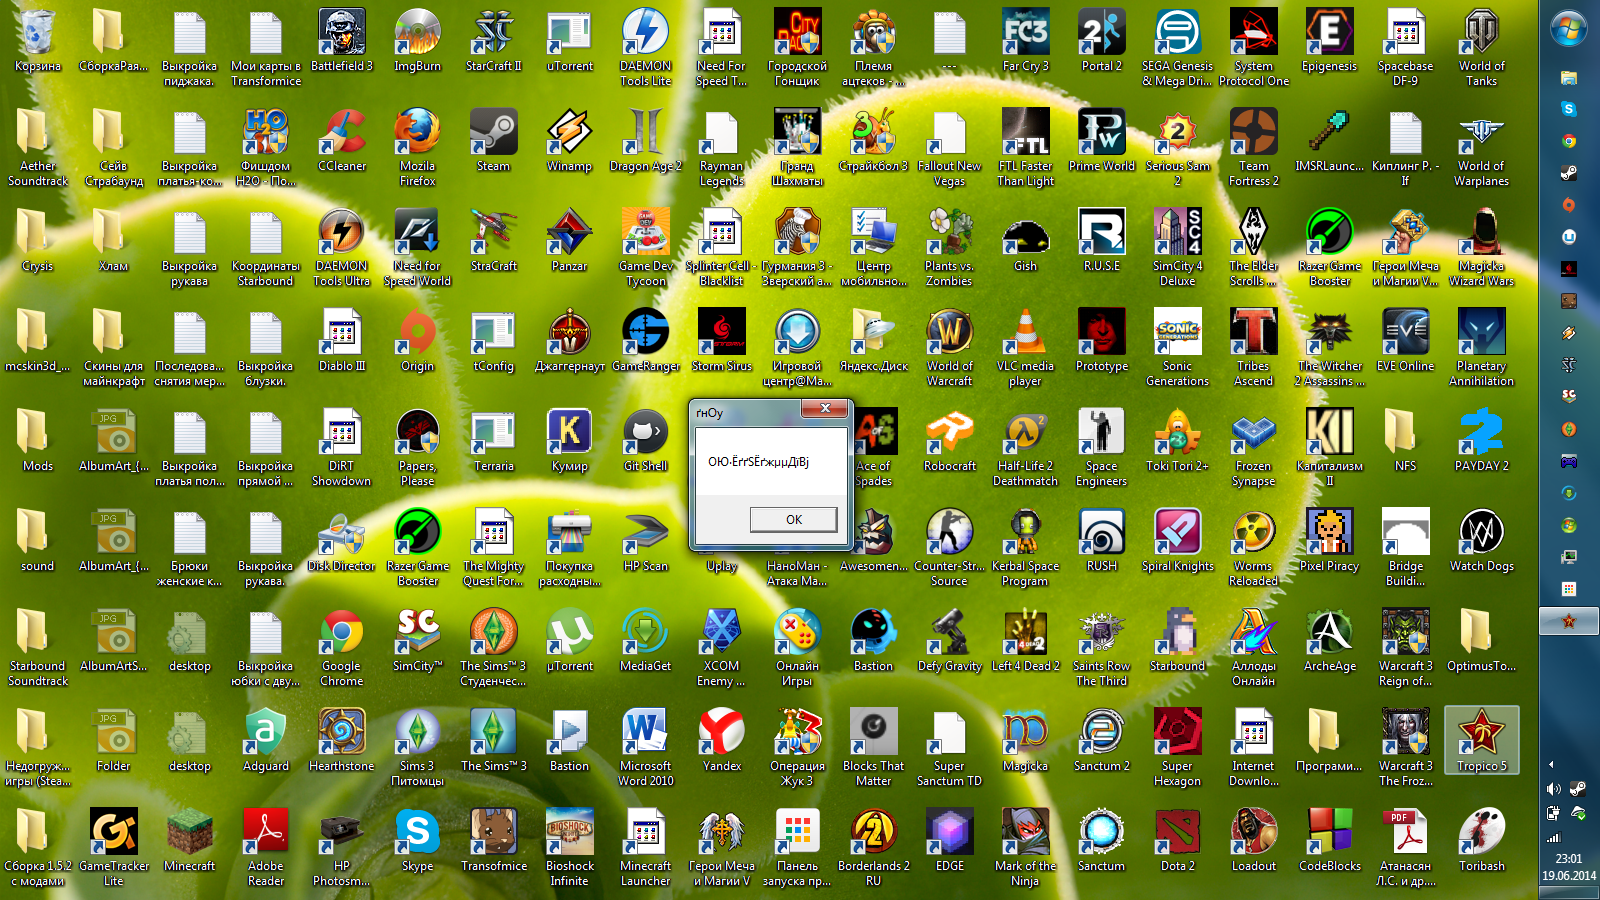The height and width of the screenshot is (900, 1600).
Task: Select the CodeBlocks desktop icon
Action: coord(1330,842)
